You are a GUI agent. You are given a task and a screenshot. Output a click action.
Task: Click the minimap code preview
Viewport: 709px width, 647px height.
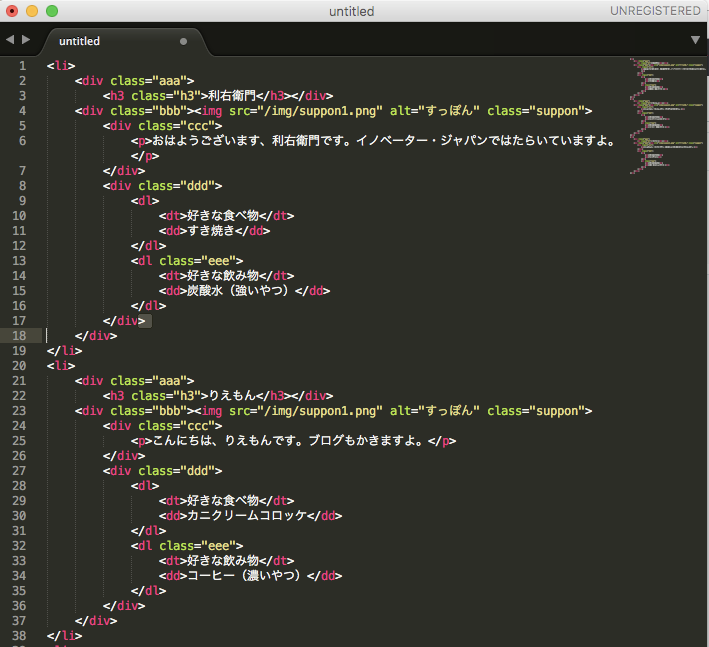click(658, 115)
